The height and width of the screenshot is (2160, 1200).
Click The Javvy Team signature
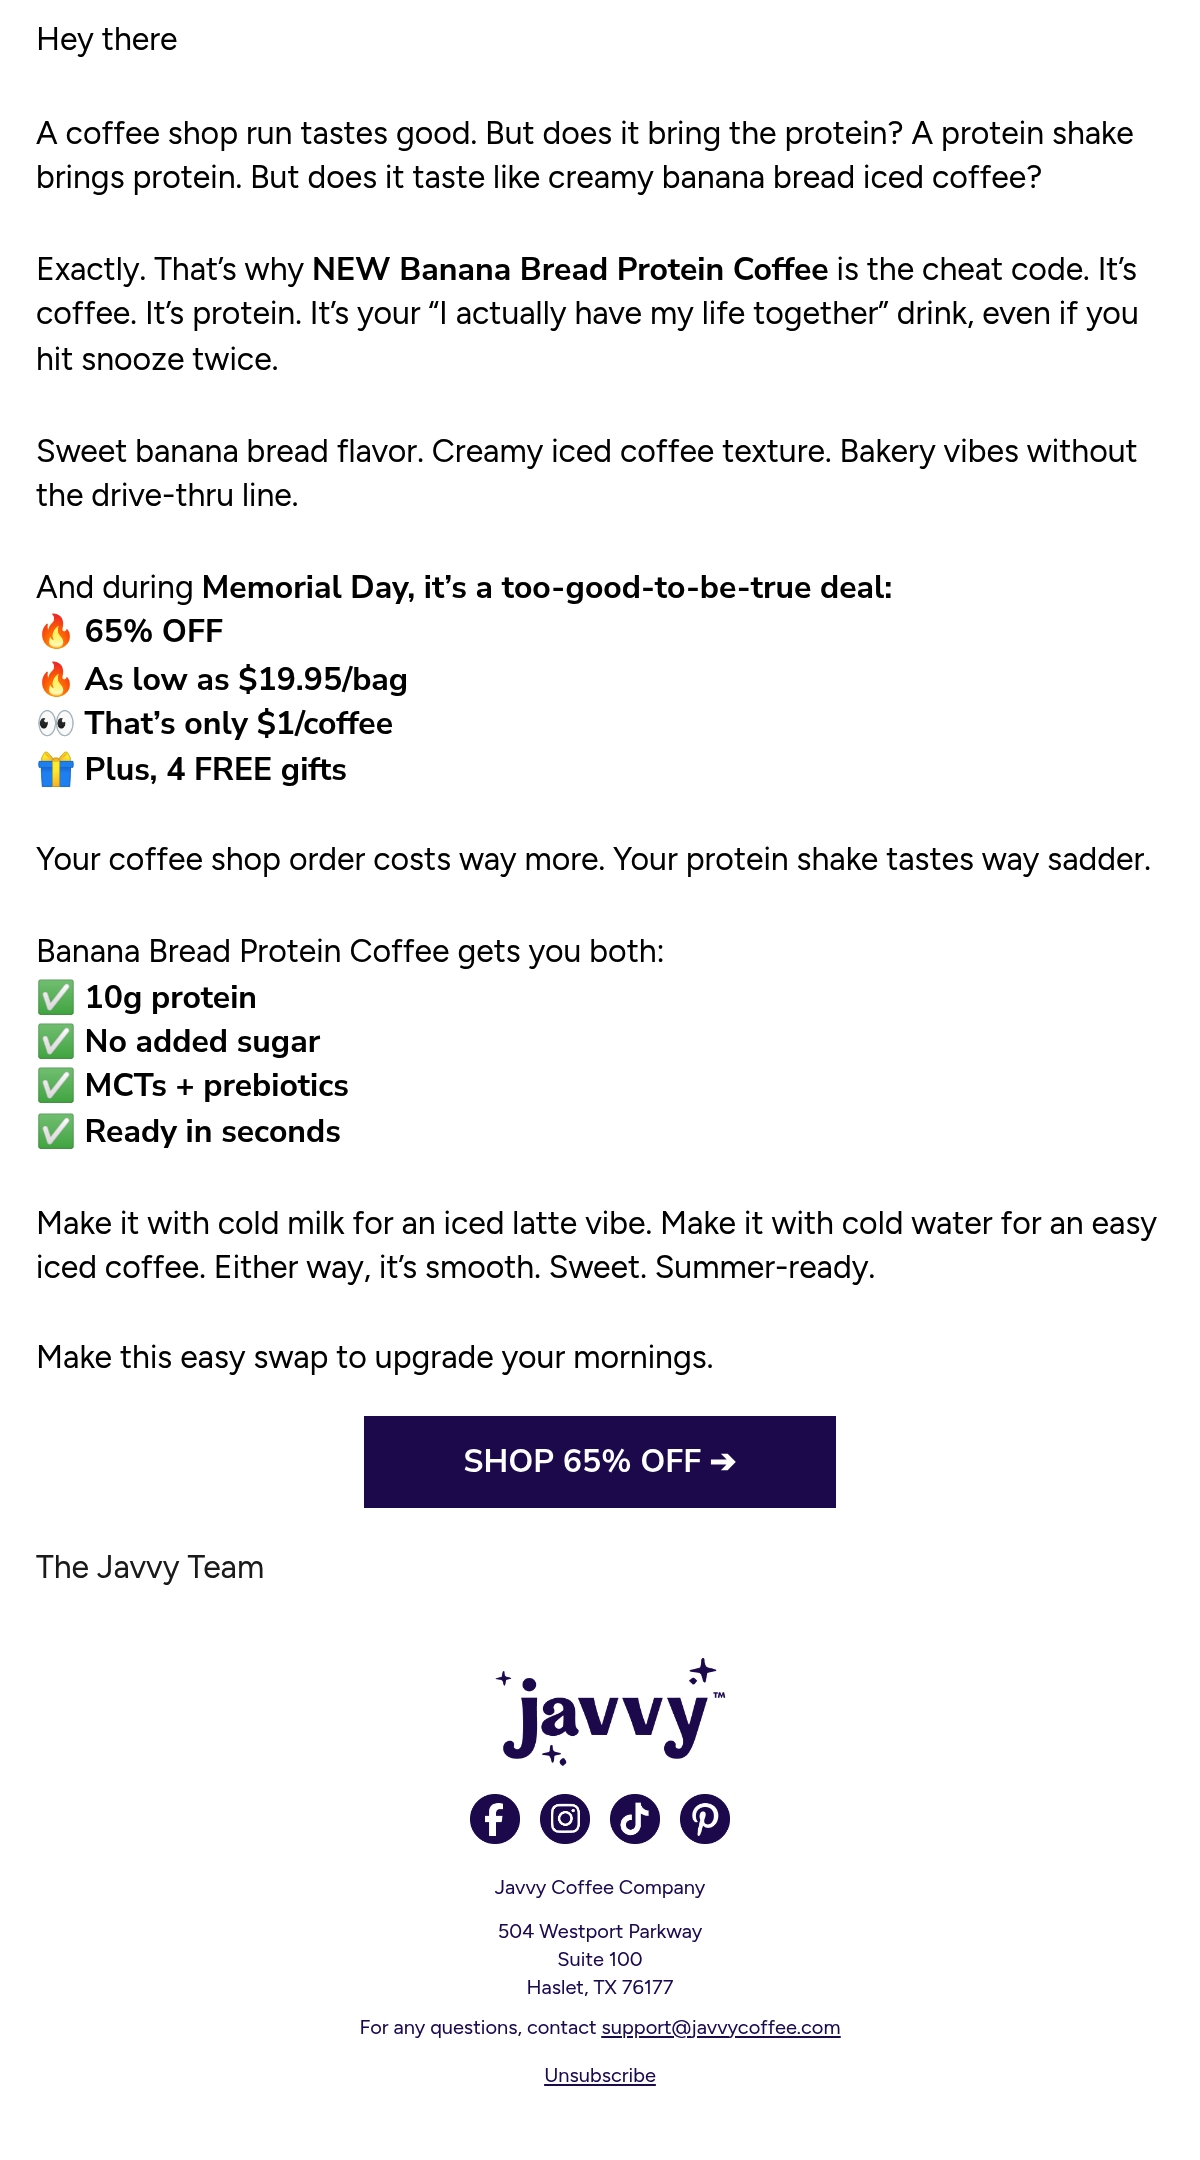coord(150,1567)
